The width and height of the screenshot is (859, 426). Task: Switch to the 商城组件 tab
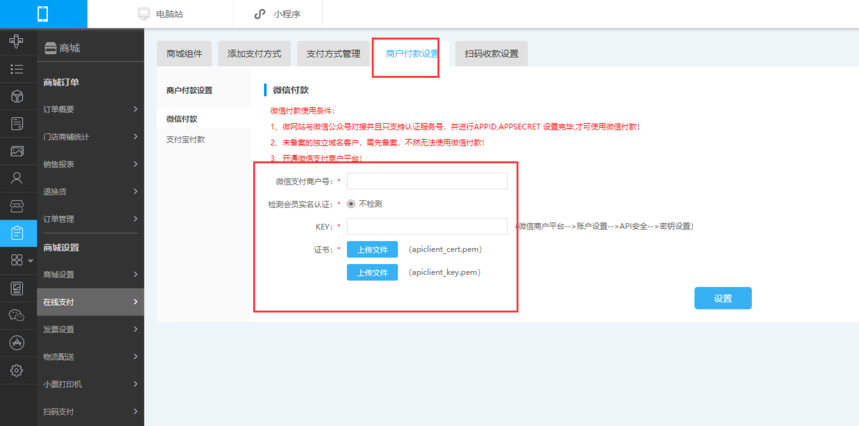185,54
